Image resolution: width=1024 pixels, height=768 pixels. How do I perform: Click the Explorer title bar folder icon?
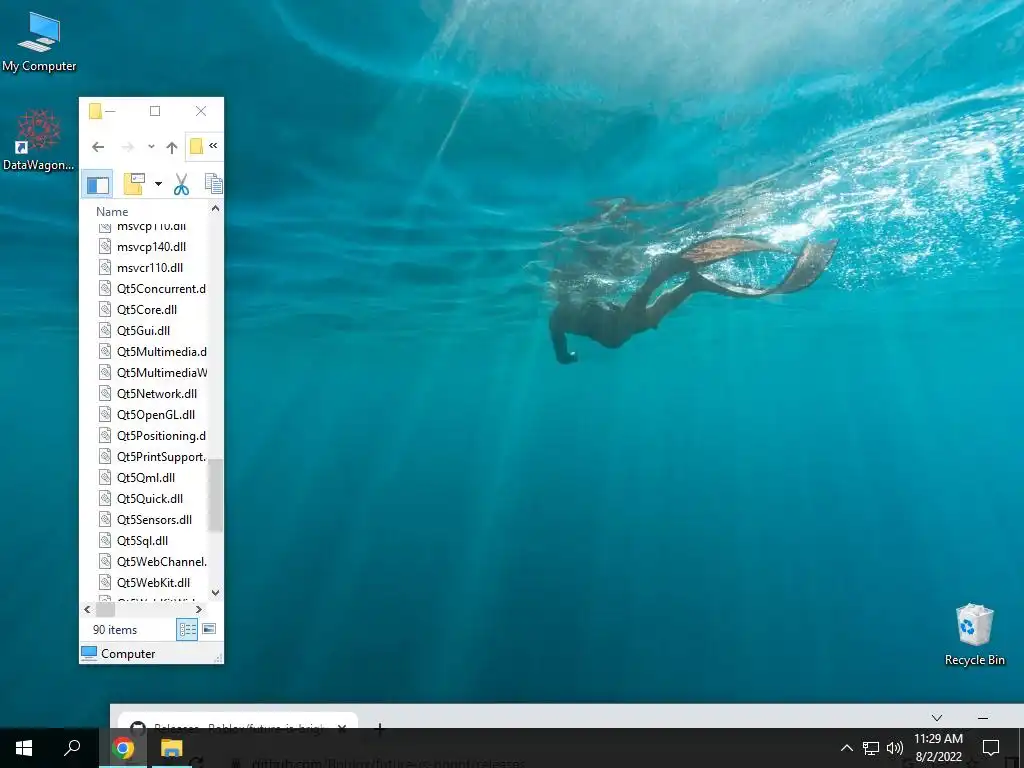tap(95, 111)
